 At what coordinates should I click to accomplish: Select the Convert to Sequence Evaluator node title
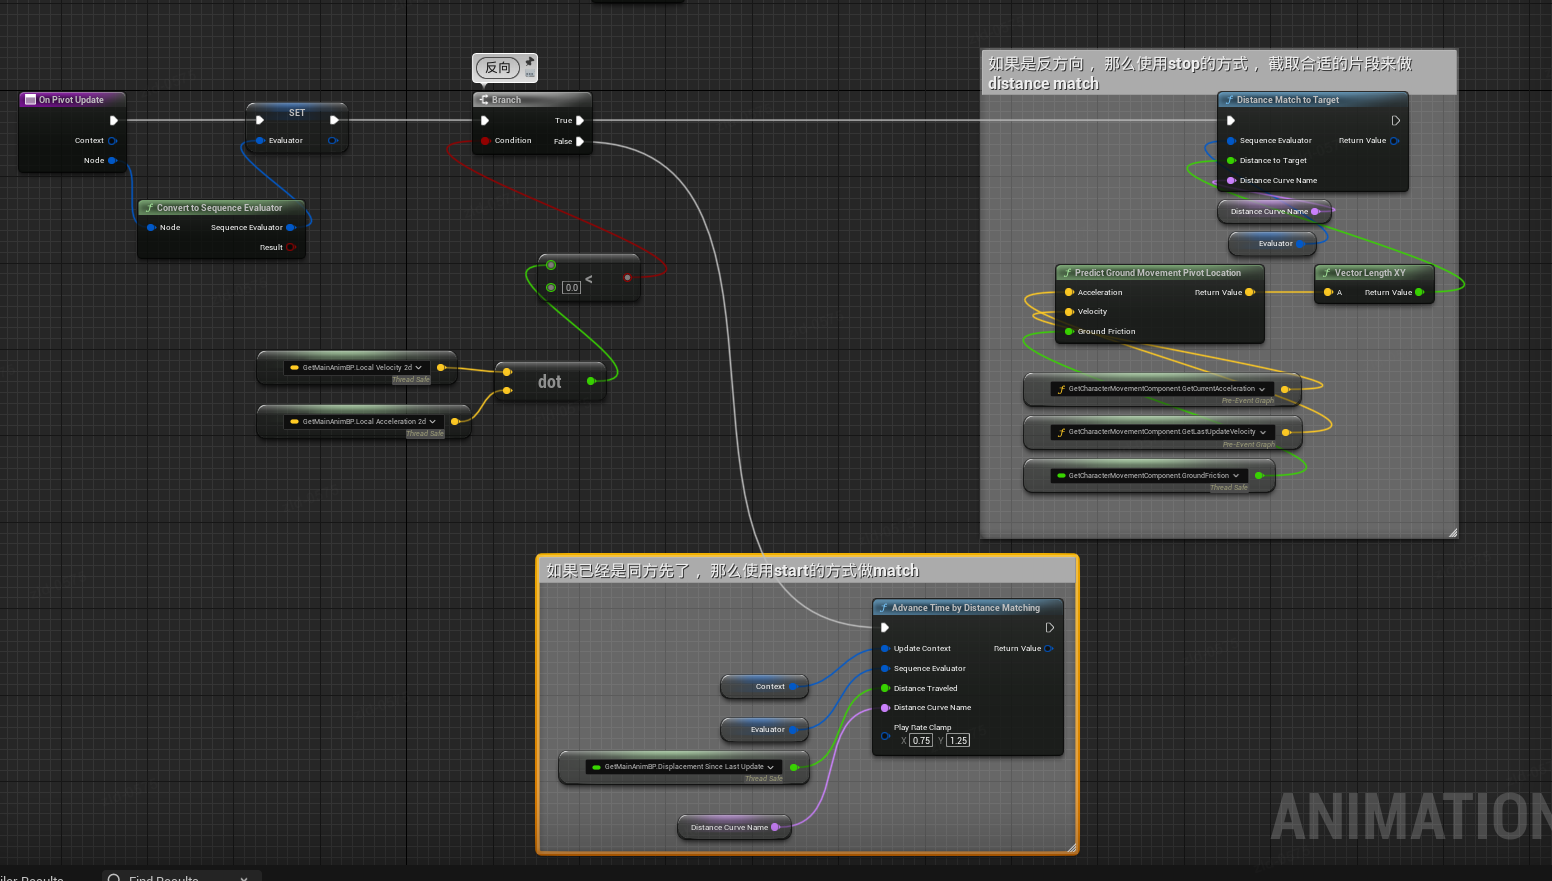tap(219, 208)
